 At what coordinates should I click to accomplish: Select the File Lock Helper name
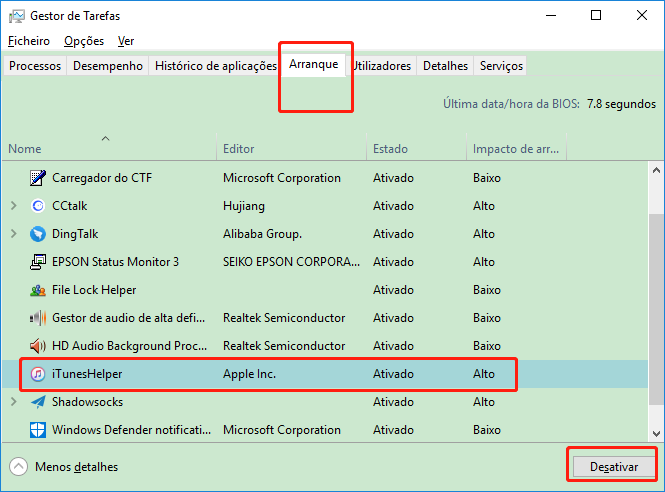pyautogui.click(x=94, y=290)
